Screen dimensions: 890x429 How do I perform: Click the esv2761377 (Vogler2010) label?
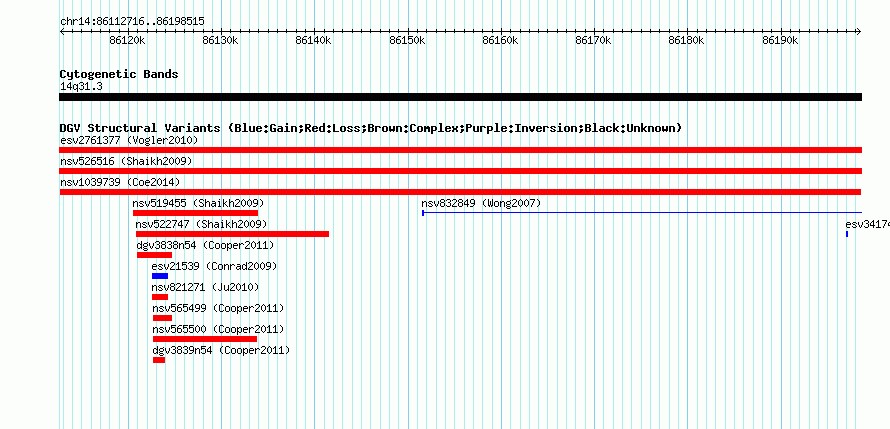tap(129, 140)
